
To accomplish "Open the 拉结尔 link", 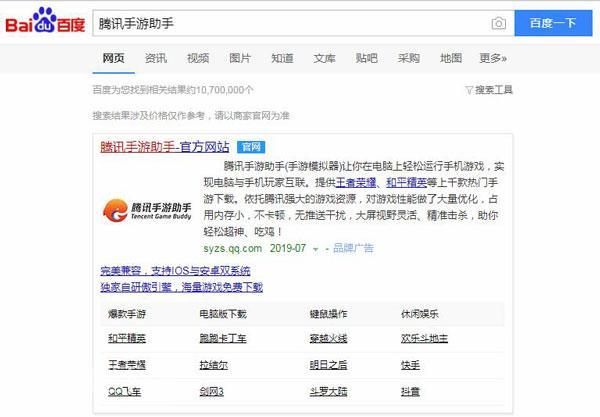I will click(x=214, y=365).
